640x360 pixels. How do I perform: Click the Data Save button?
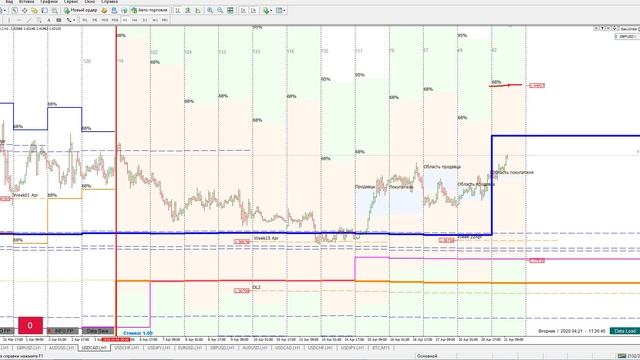coord(98,331)
